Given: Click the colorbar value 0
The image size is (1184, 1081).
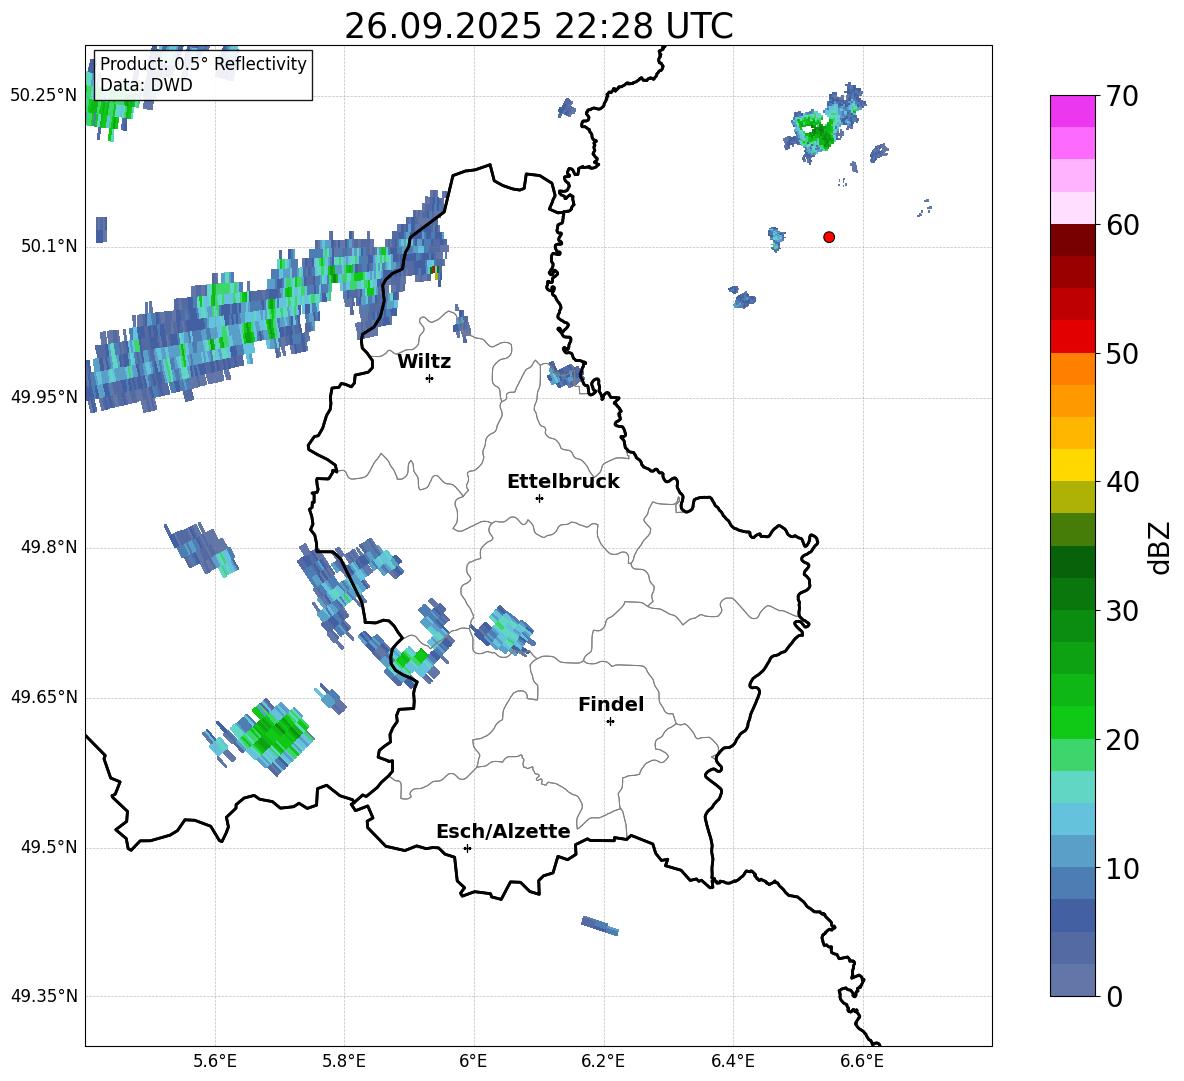Looking at the screenshot, I should pyautogui.click(x=1115, y=996).
